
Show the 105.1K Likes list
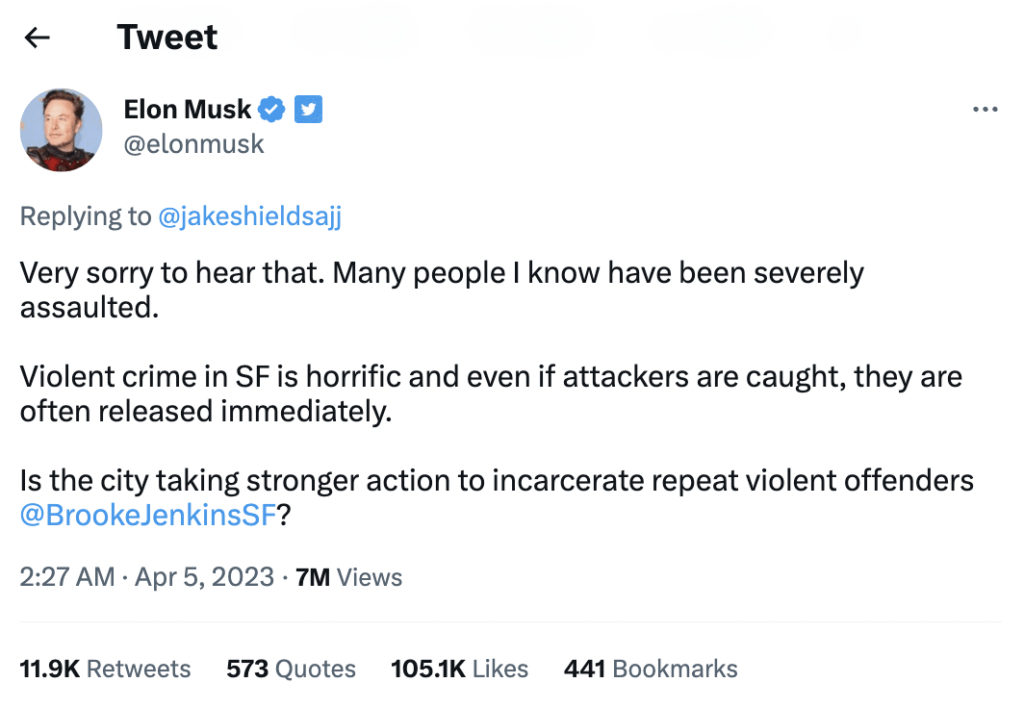[459, 668]
